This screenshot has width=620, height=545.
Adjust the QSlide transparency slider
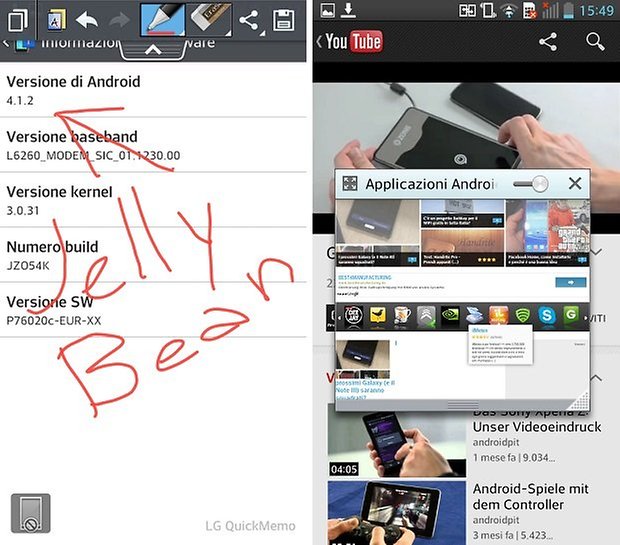click(x=531, y=184)
